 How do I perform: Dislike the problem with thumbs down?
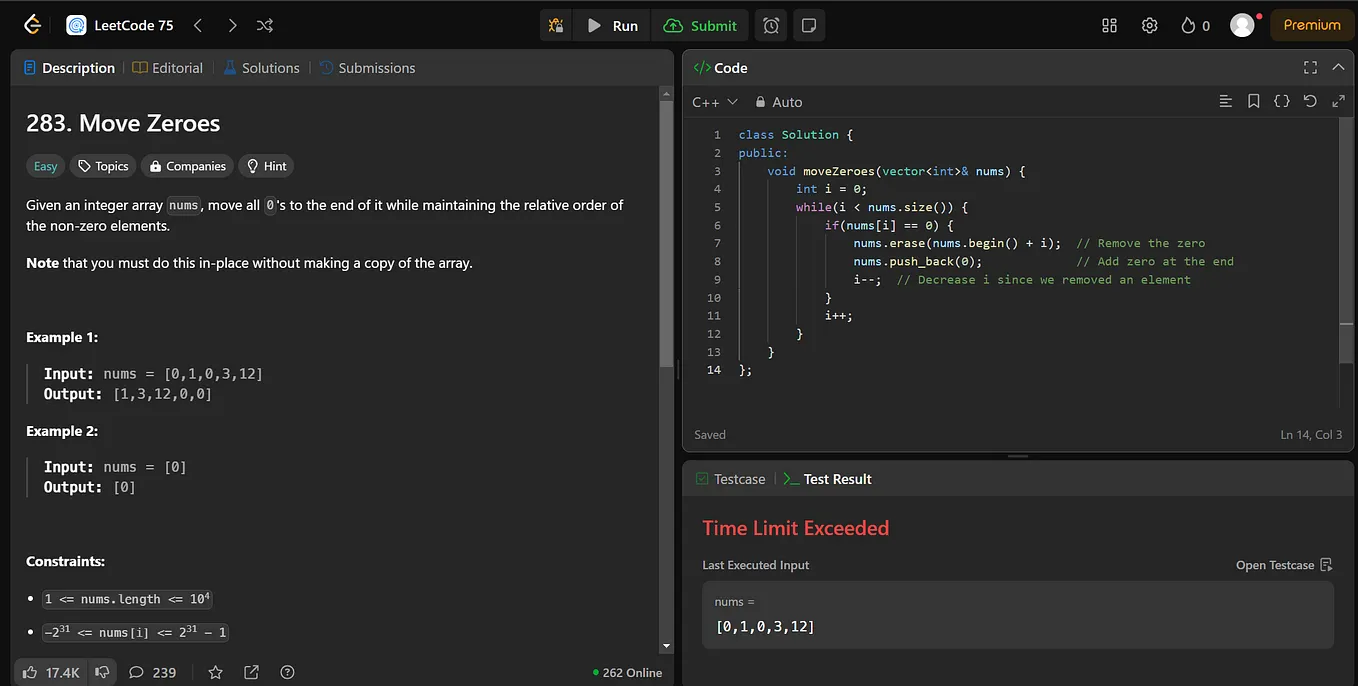[x=102, y=672]
